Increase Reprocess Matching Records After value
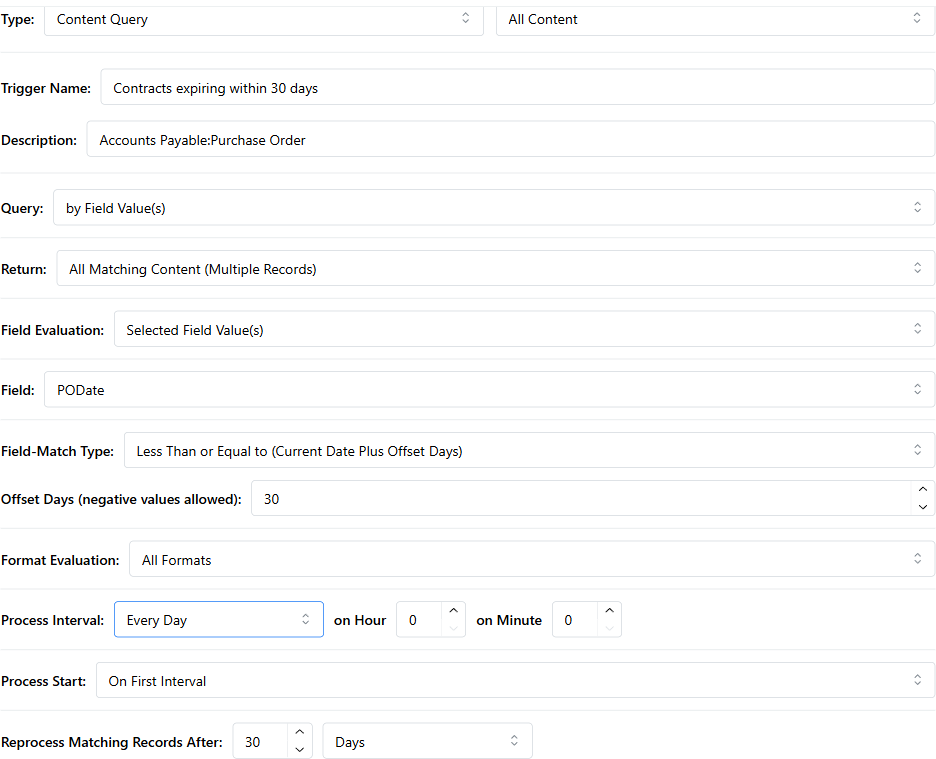This screenshot has height=759, width=936. tap(300, 732)
